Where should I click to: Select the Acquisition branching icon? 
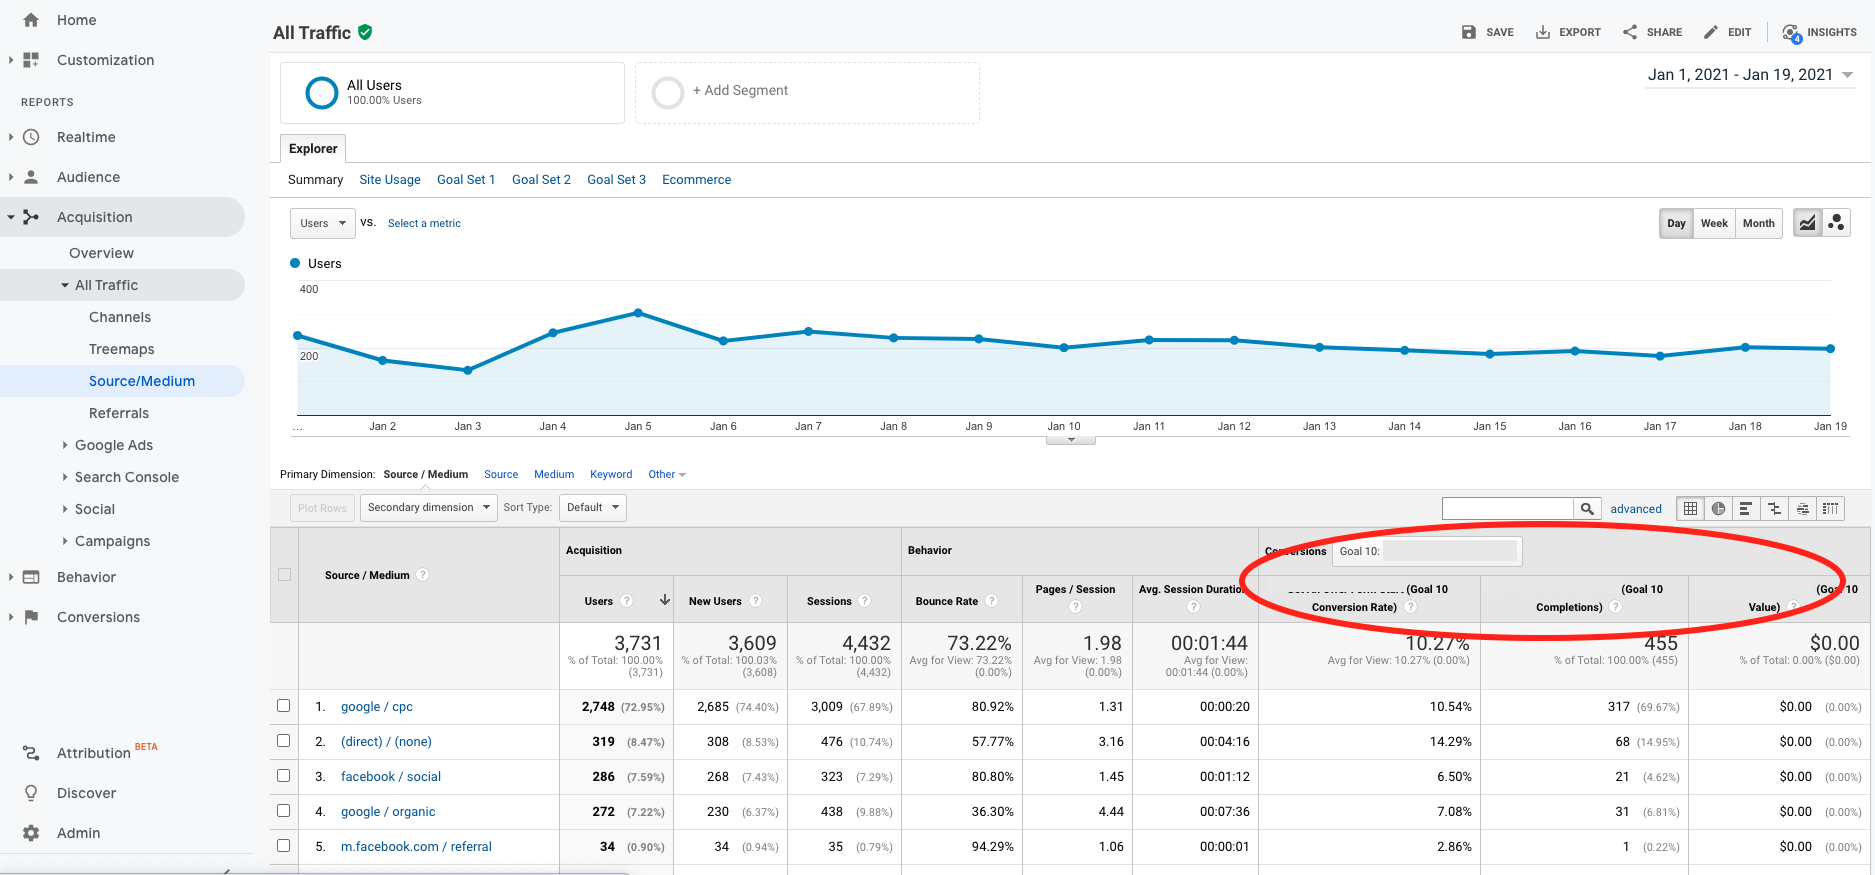(x=31, y=217)
